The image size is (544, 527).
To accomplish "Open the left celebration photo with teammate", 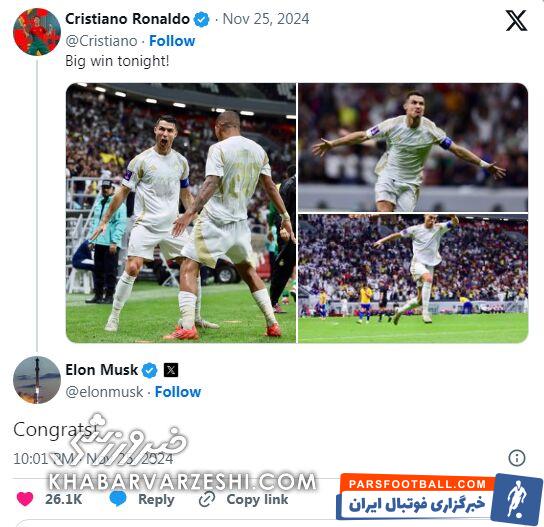I will pos(181,213).
